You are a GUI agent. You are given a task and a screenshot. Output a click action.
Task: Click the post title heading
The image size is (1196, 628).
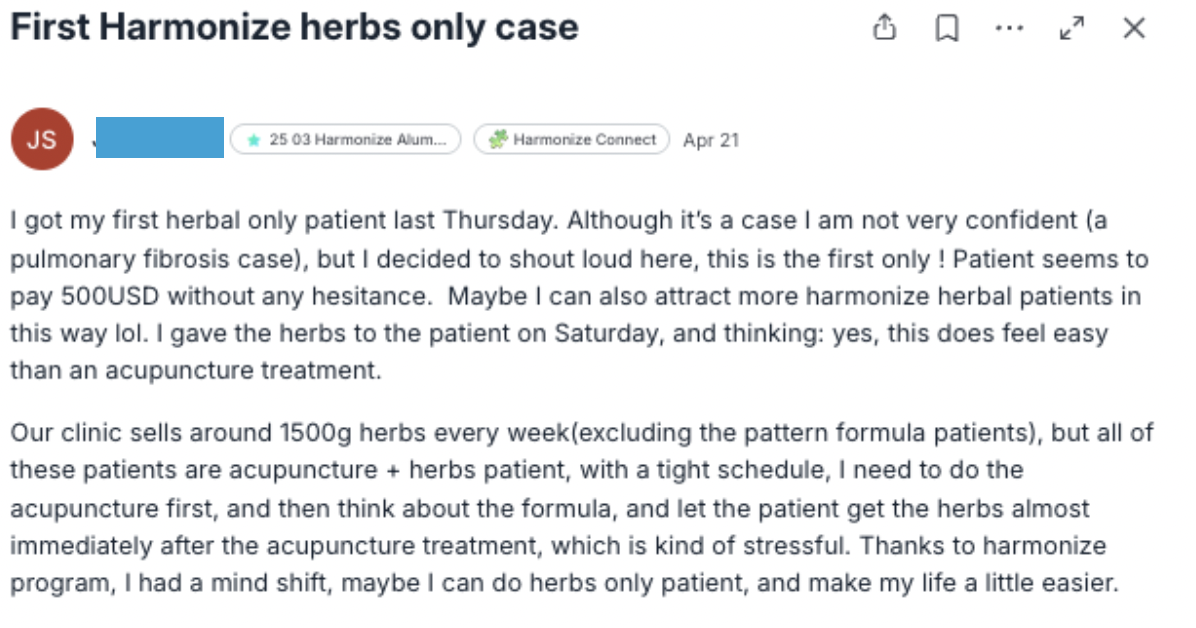click(x=294, y=27)
